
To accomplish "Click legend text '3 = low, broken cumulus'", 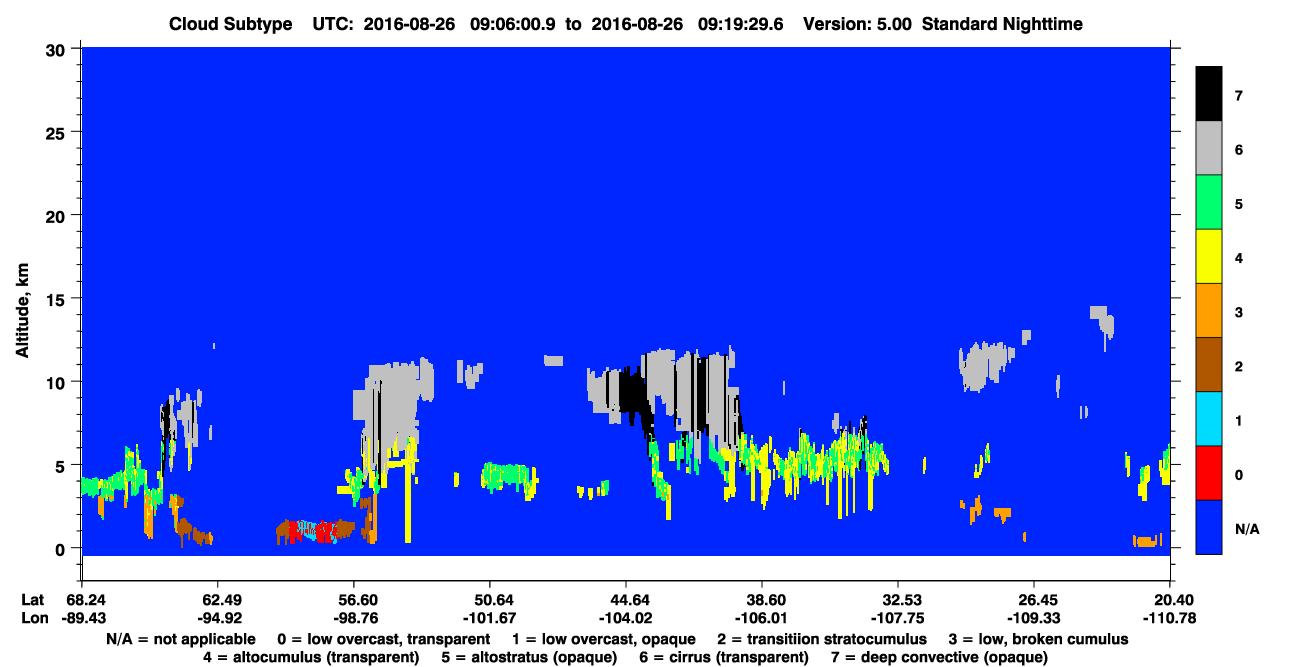I will point(1038,639).
